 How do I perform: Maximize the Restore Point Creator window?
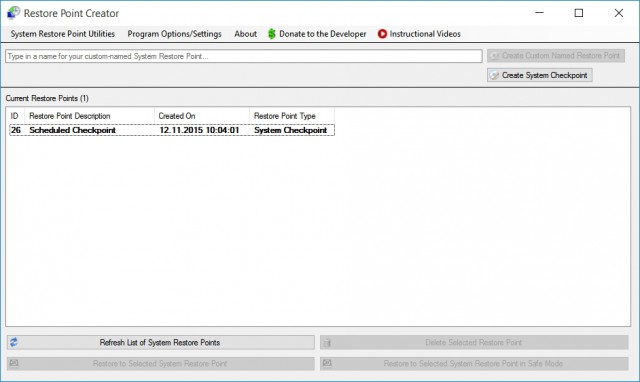(x=579, y=13)
